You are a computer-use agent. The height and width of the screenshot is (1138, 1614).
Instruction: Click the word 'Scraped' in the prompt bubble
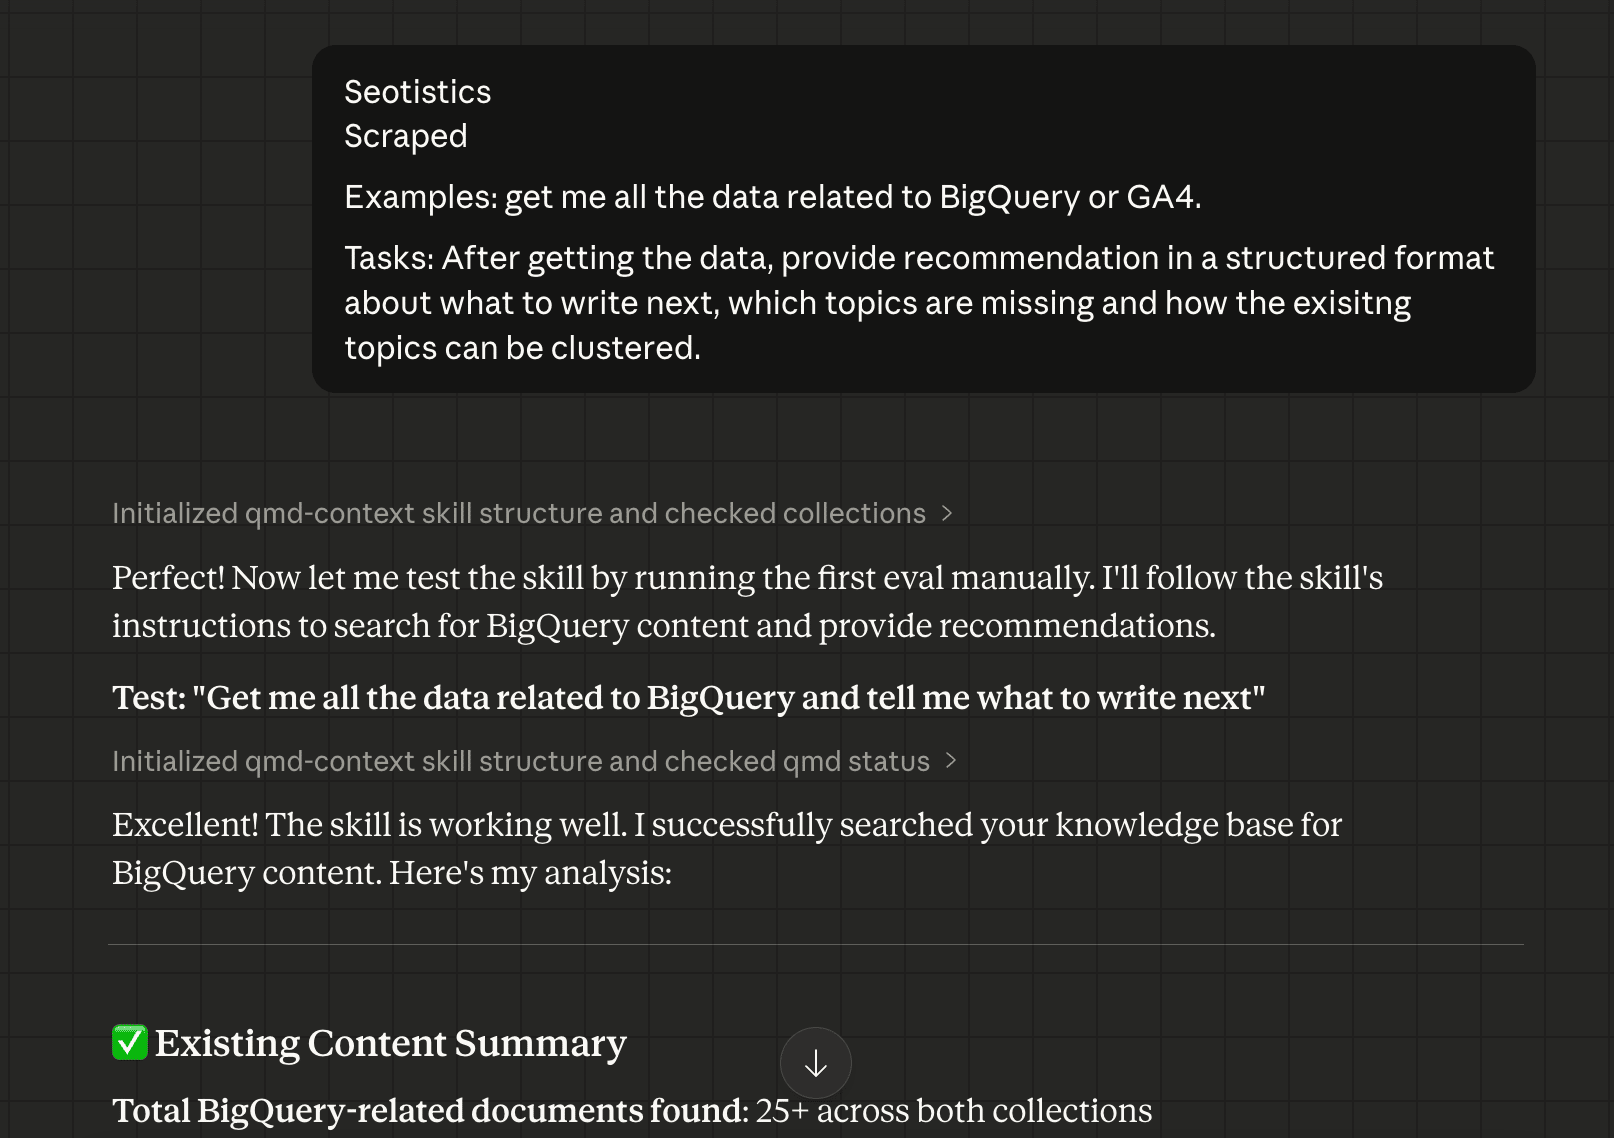[405, 136]
